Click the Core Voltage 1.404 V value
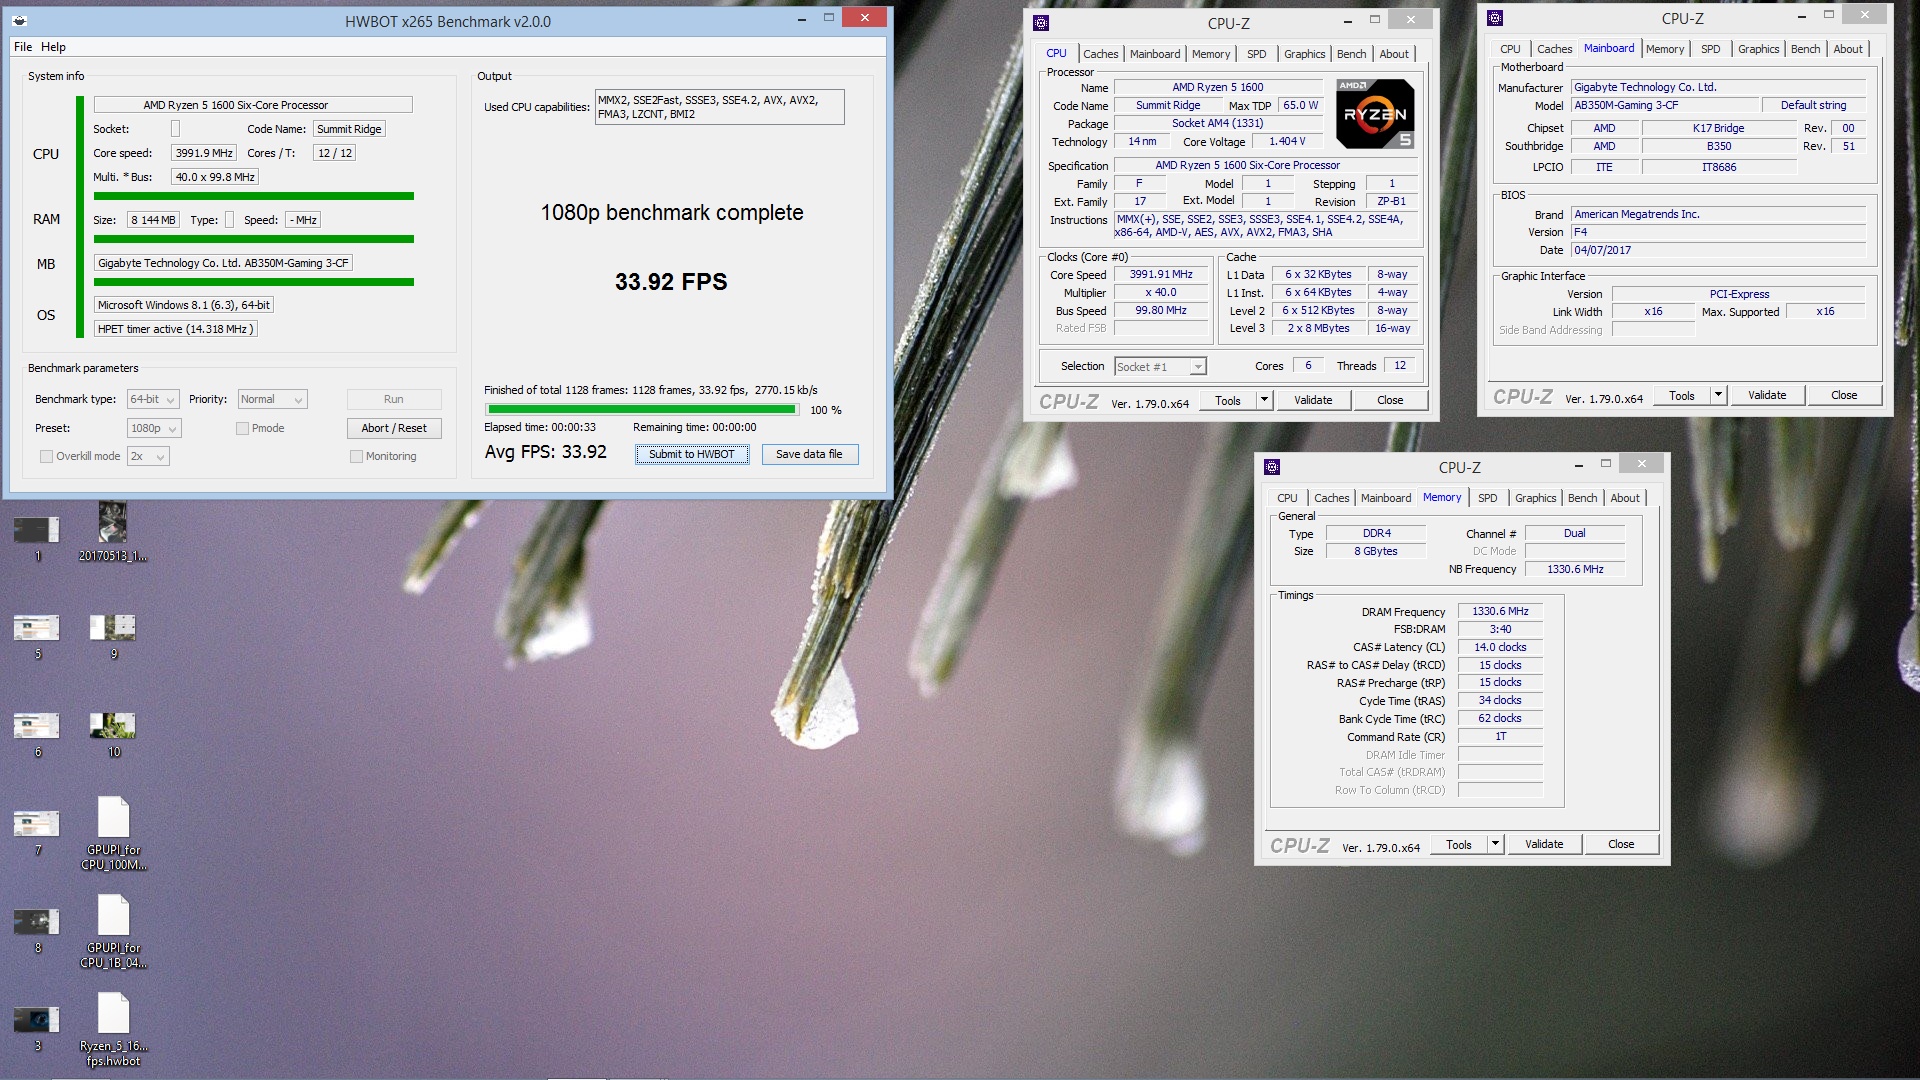The width and height of the screenshot is (1920, 1080). click(x=1287, y=142)
